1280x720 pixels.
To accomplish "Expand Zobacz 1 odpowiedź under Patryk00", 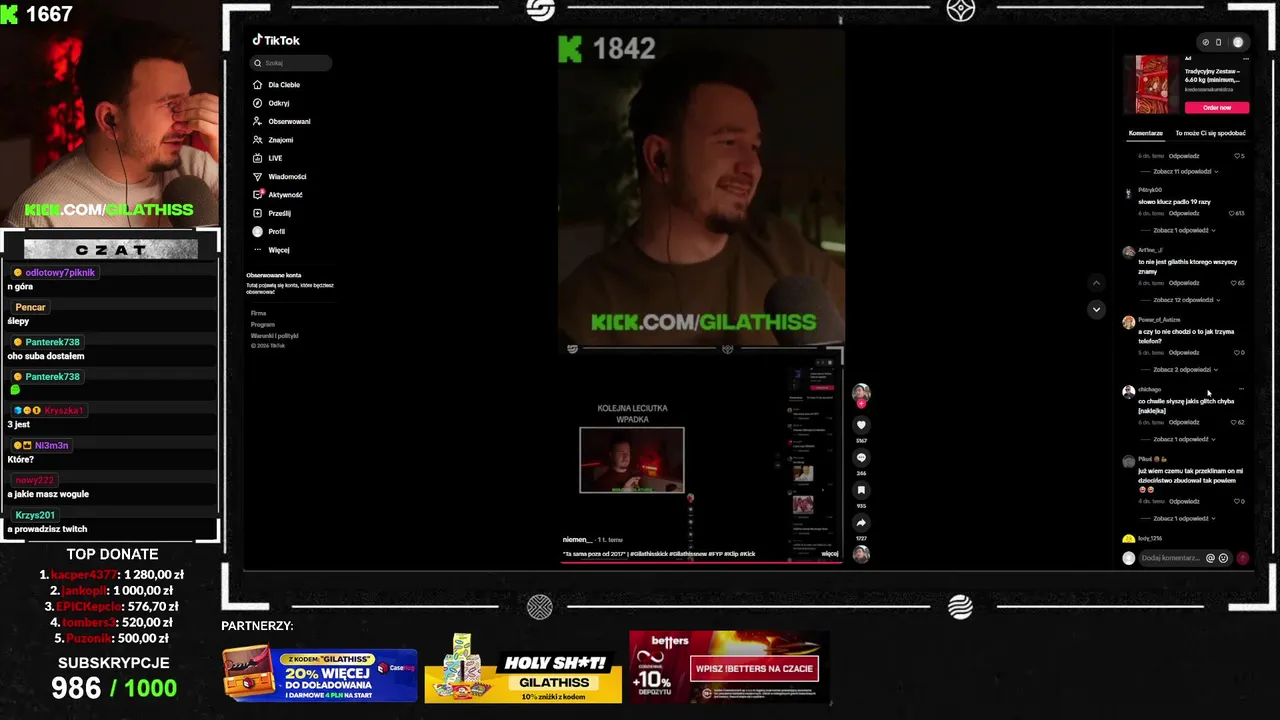I will pyautogui.click(x=1184, y=230).
